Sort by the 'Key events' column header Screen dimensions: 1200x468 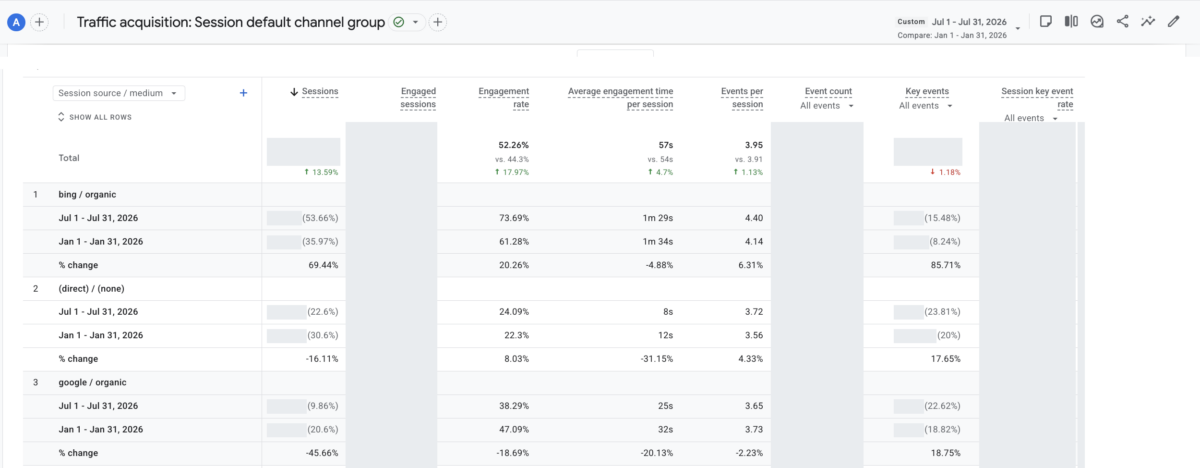926,92
